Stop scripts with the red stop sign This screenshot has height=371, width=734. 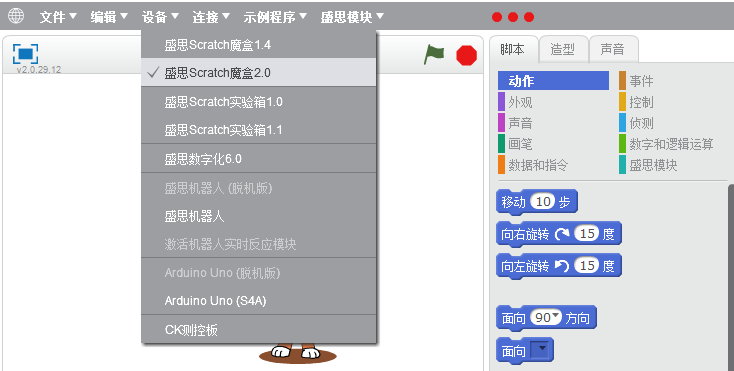pyautogui.click(x=467, y=55)
